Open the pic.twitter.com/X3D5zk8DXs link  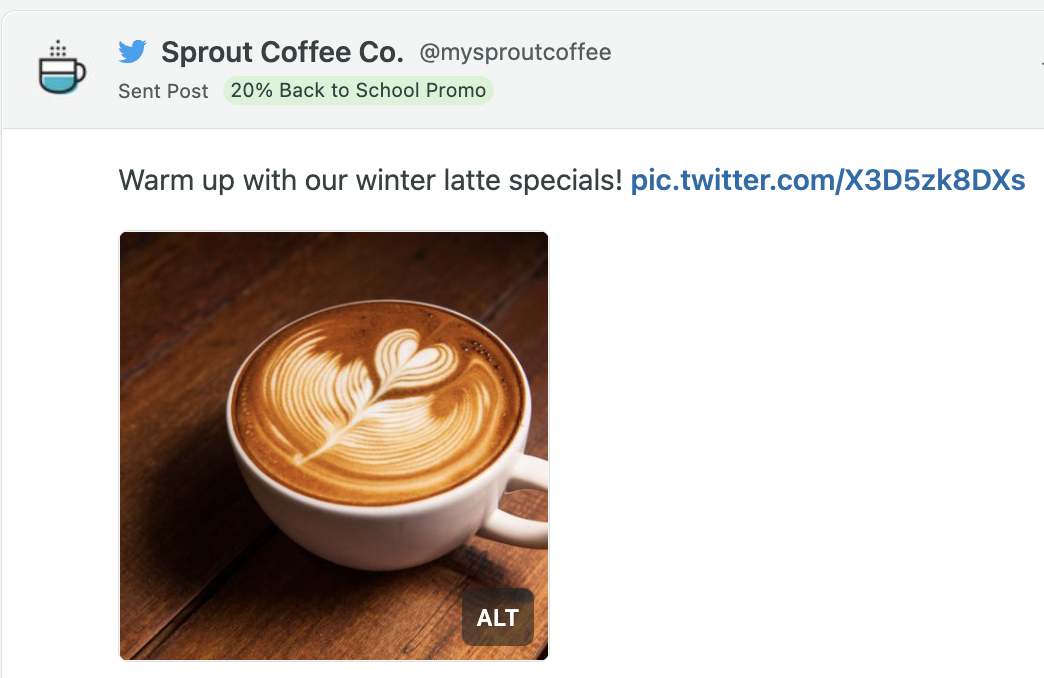828,180
